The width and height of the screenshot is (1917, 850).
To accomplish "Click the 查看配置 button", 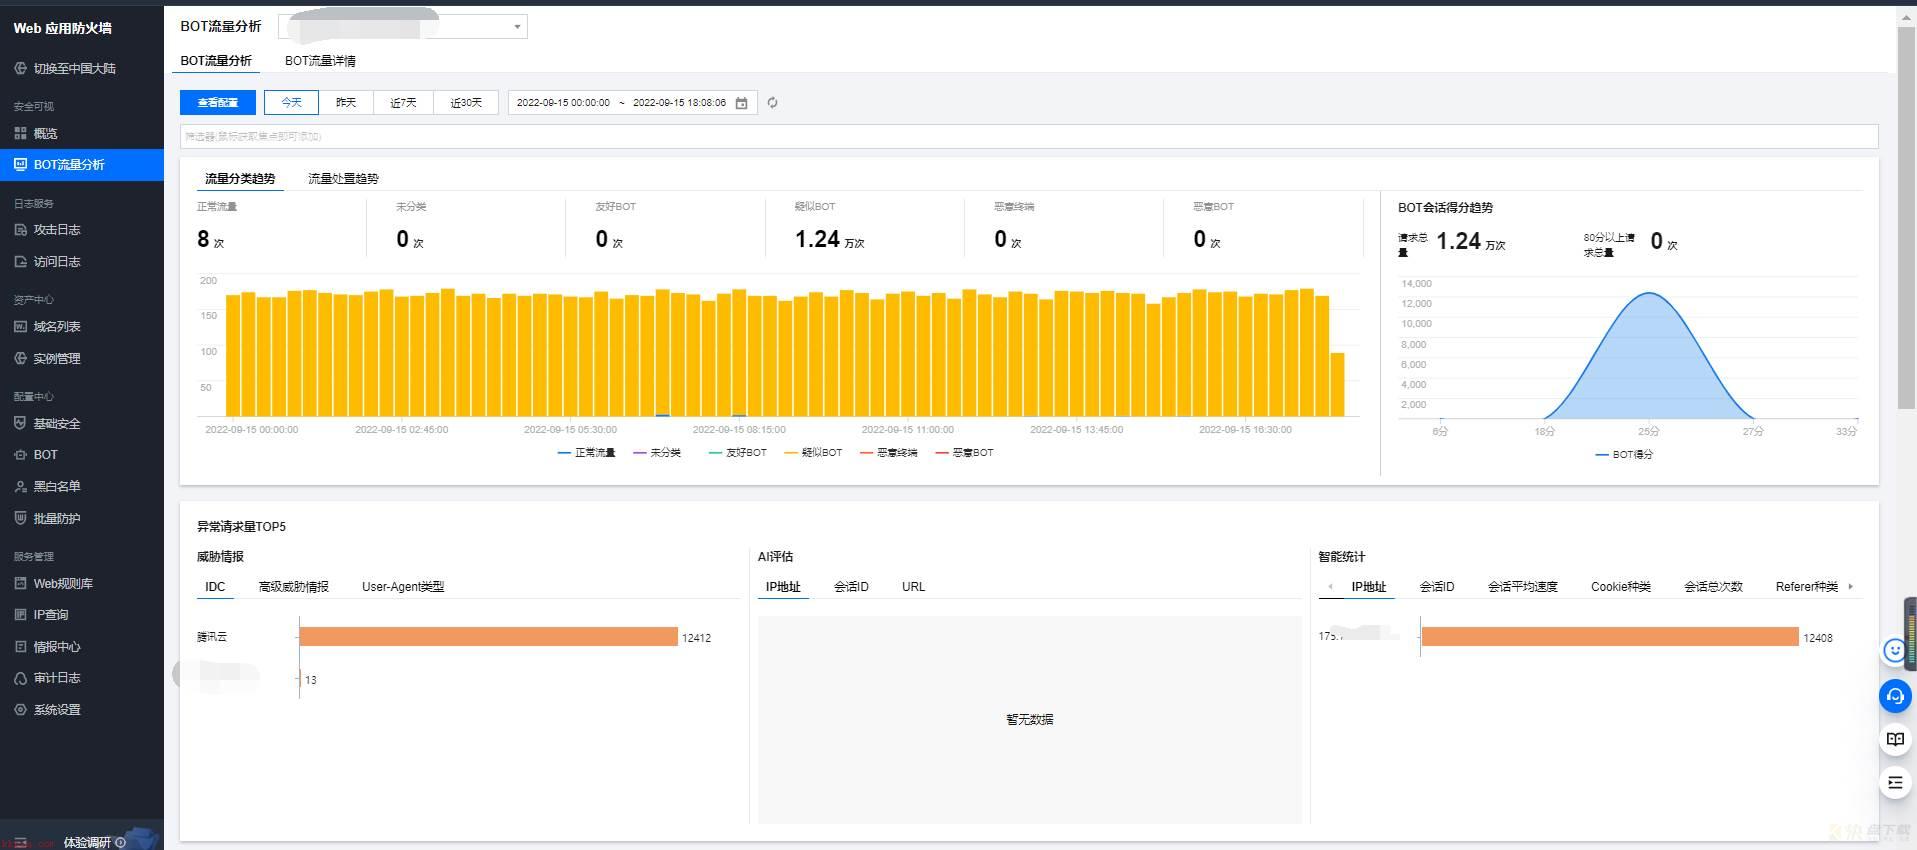I will point(218,102).
